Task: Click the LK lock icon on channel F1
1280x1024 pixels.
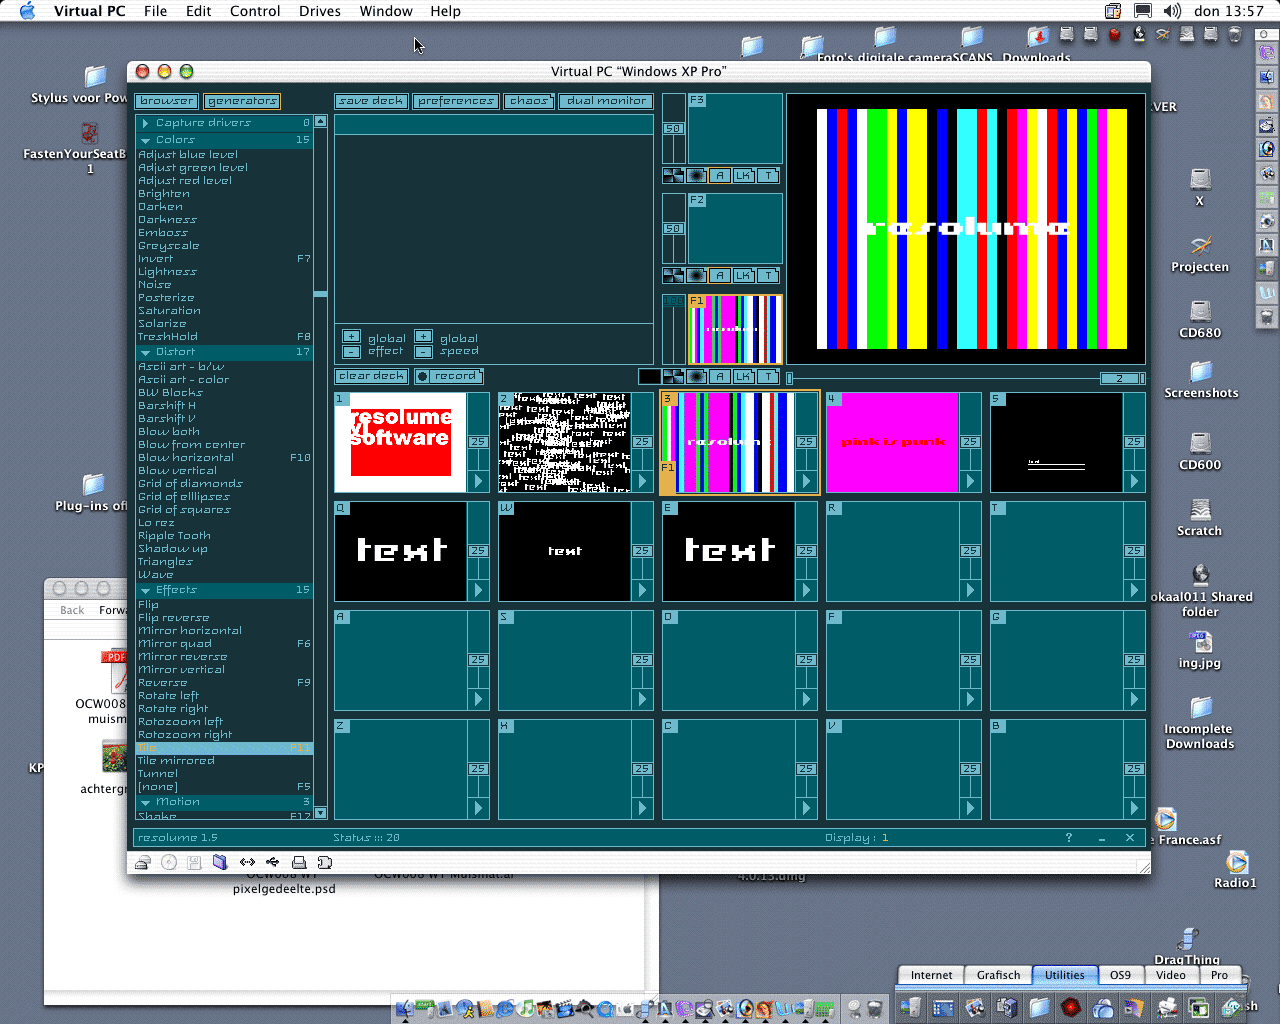Action: click(743, 377)
